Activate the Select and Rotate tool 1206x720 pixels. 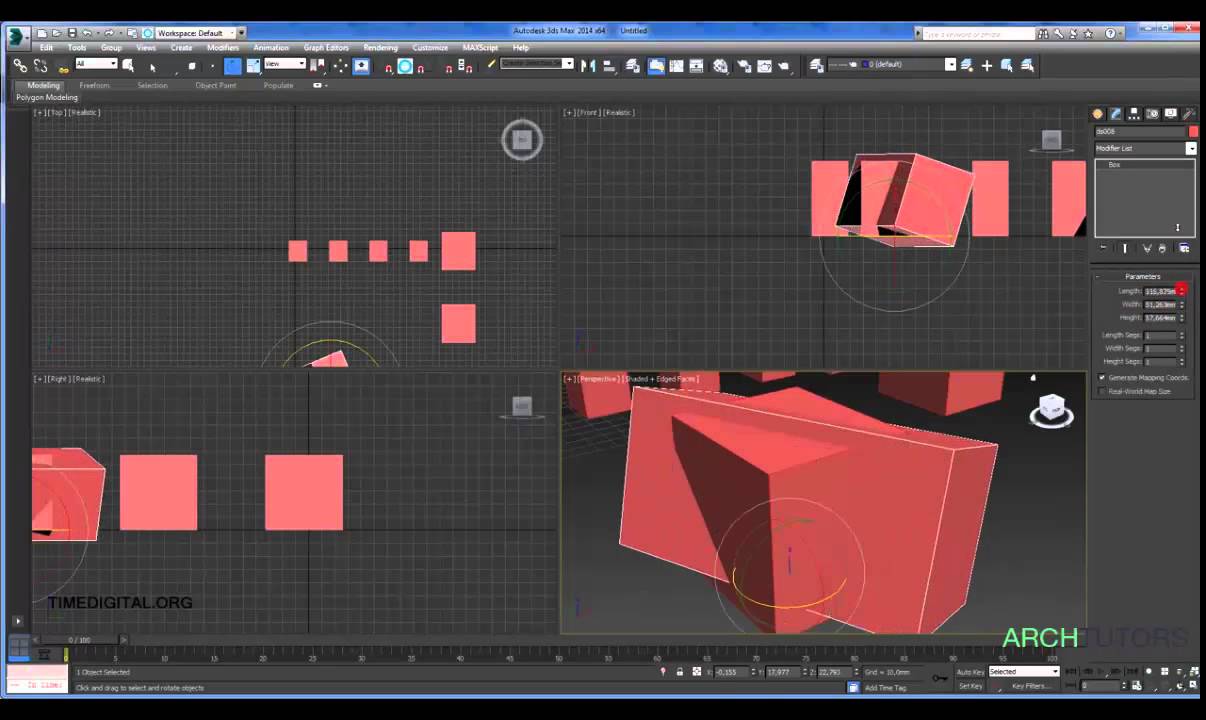click(x=232, y=66)
